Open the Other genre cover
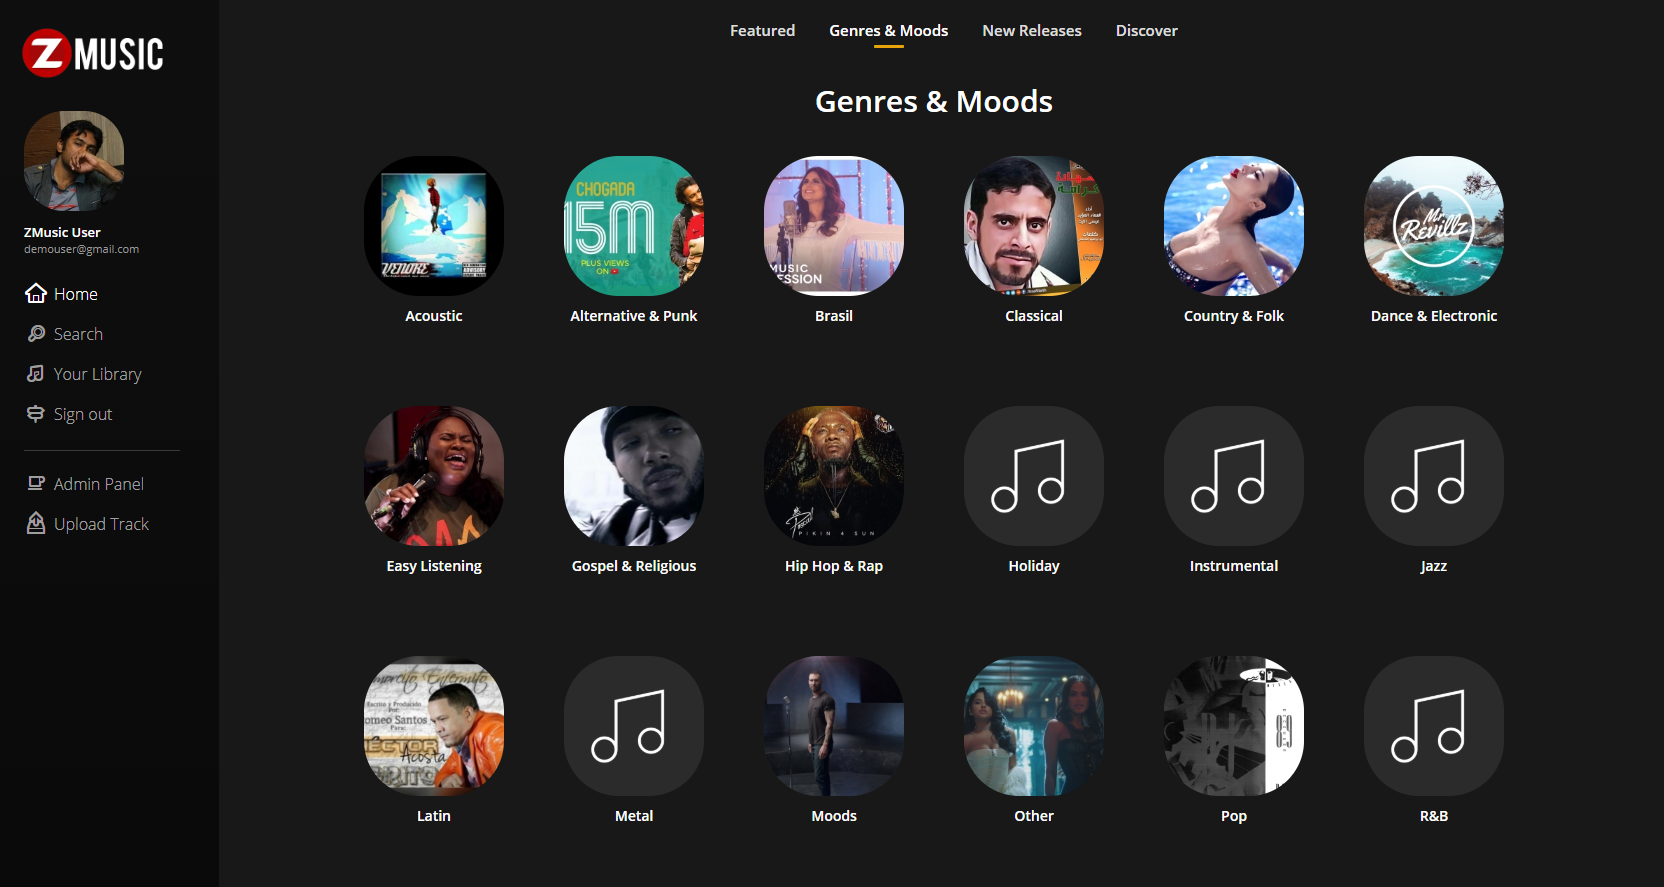 (1034, 726)
